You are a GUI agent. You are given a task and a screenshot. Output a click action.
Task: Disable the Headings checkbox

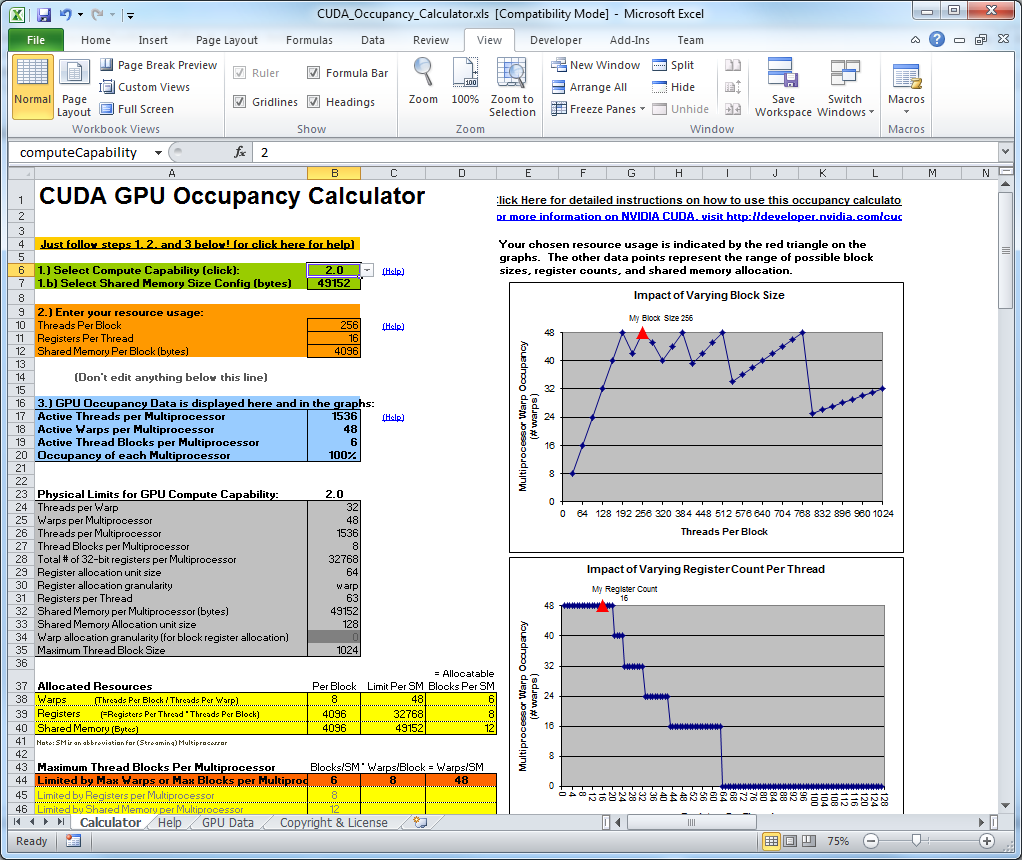(314, 102)
